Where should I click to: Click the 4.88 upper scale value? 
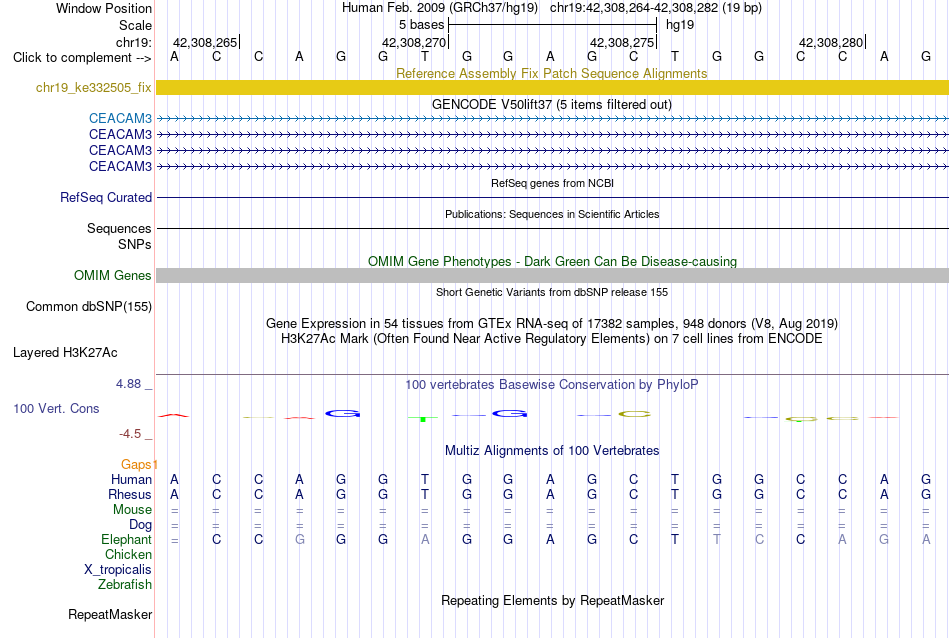click(x=128, y=384)
